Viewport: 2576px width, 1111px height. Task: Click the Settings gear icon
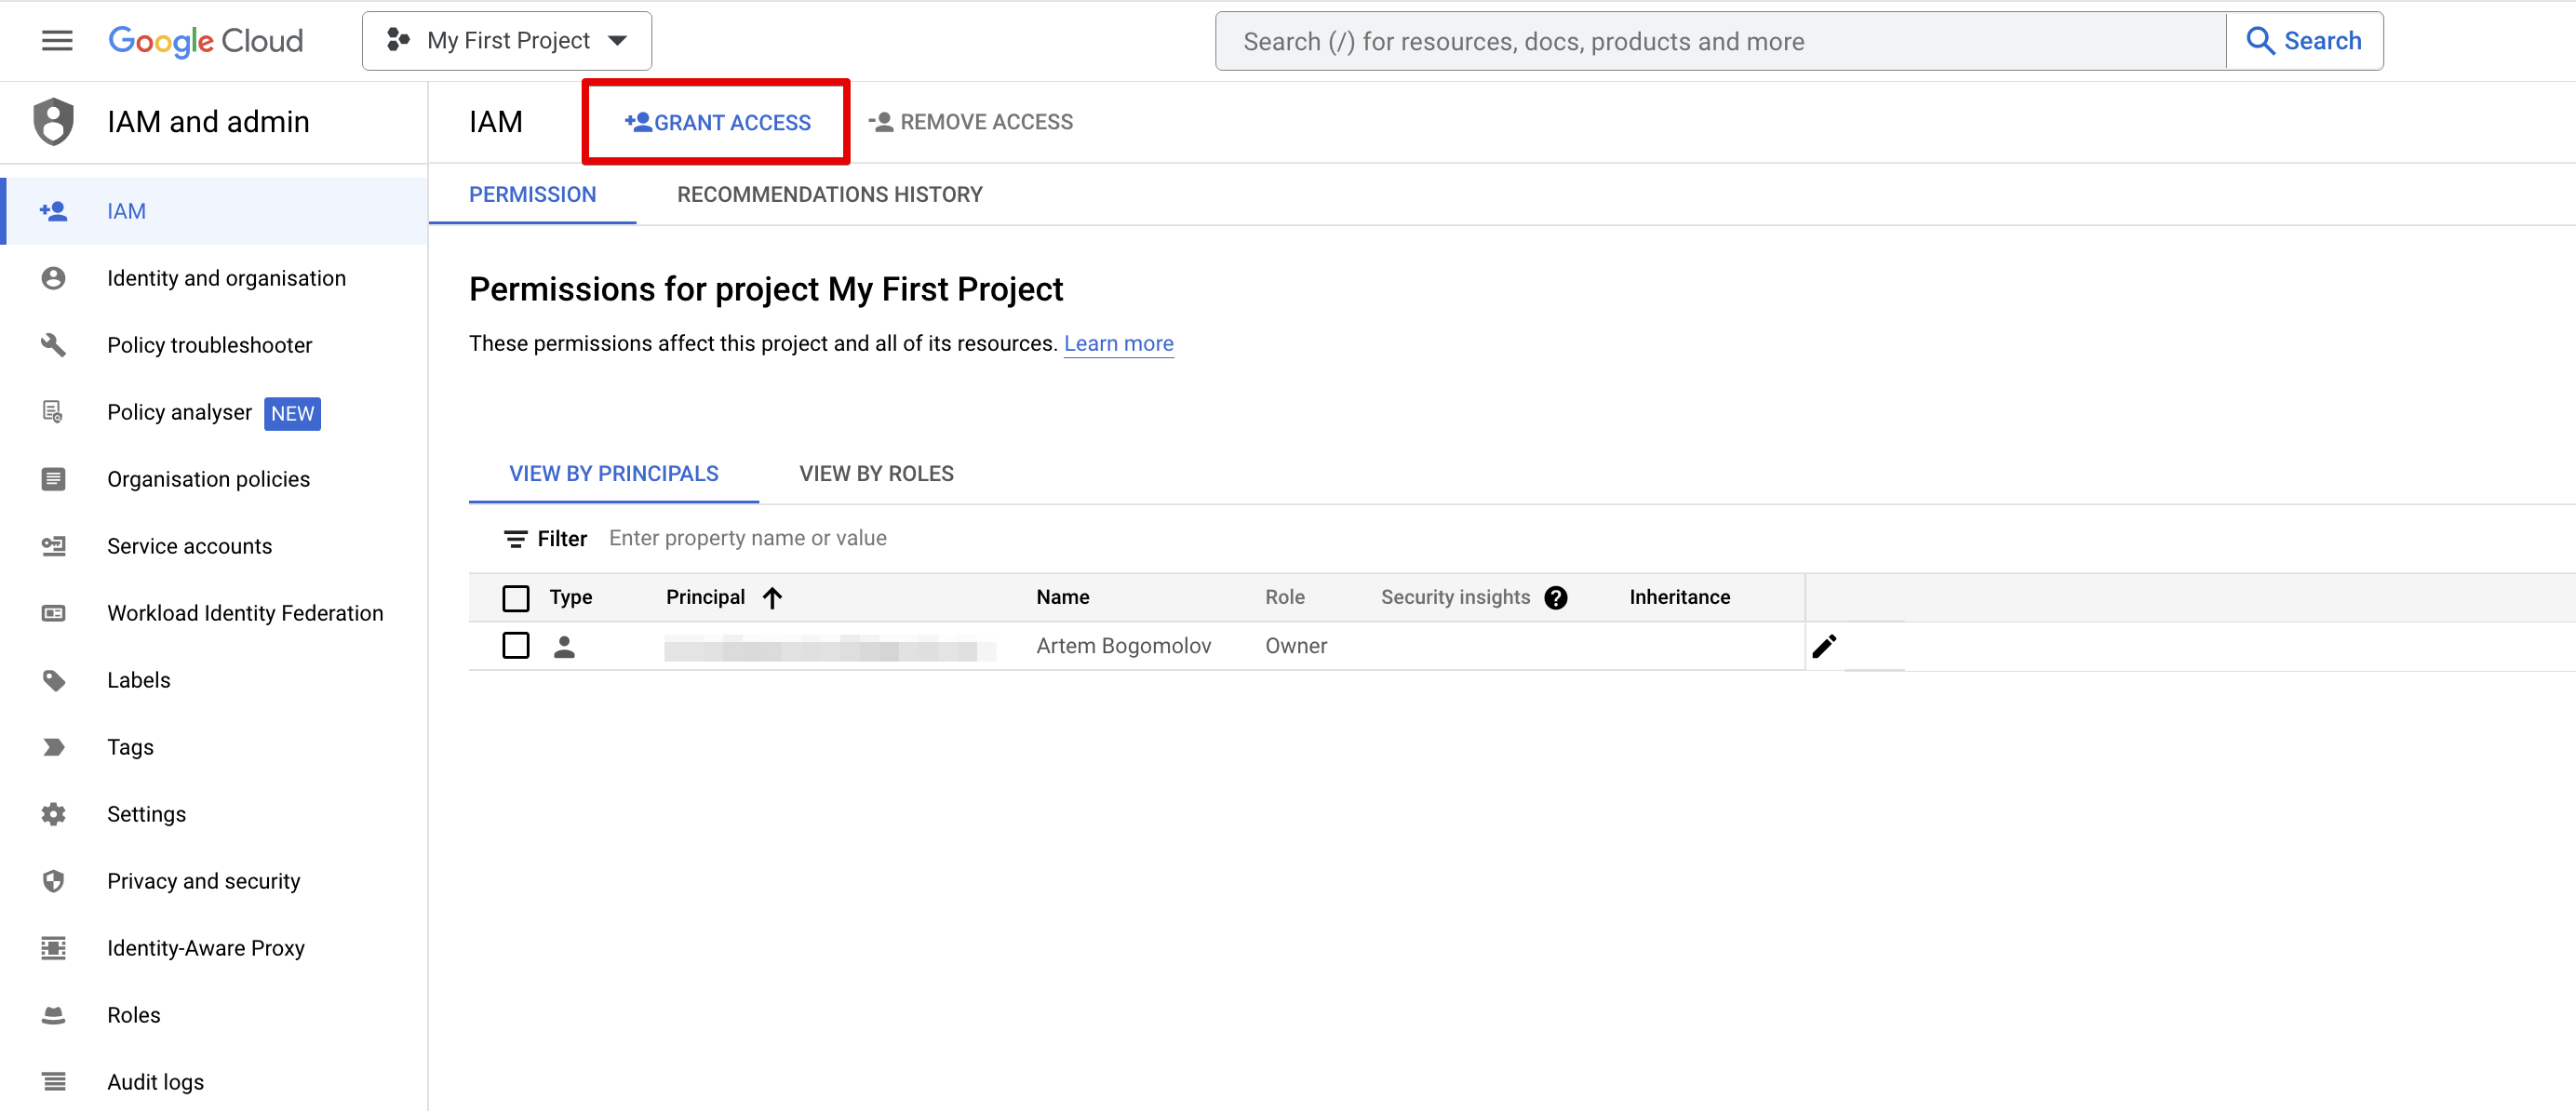coord(54,814)
